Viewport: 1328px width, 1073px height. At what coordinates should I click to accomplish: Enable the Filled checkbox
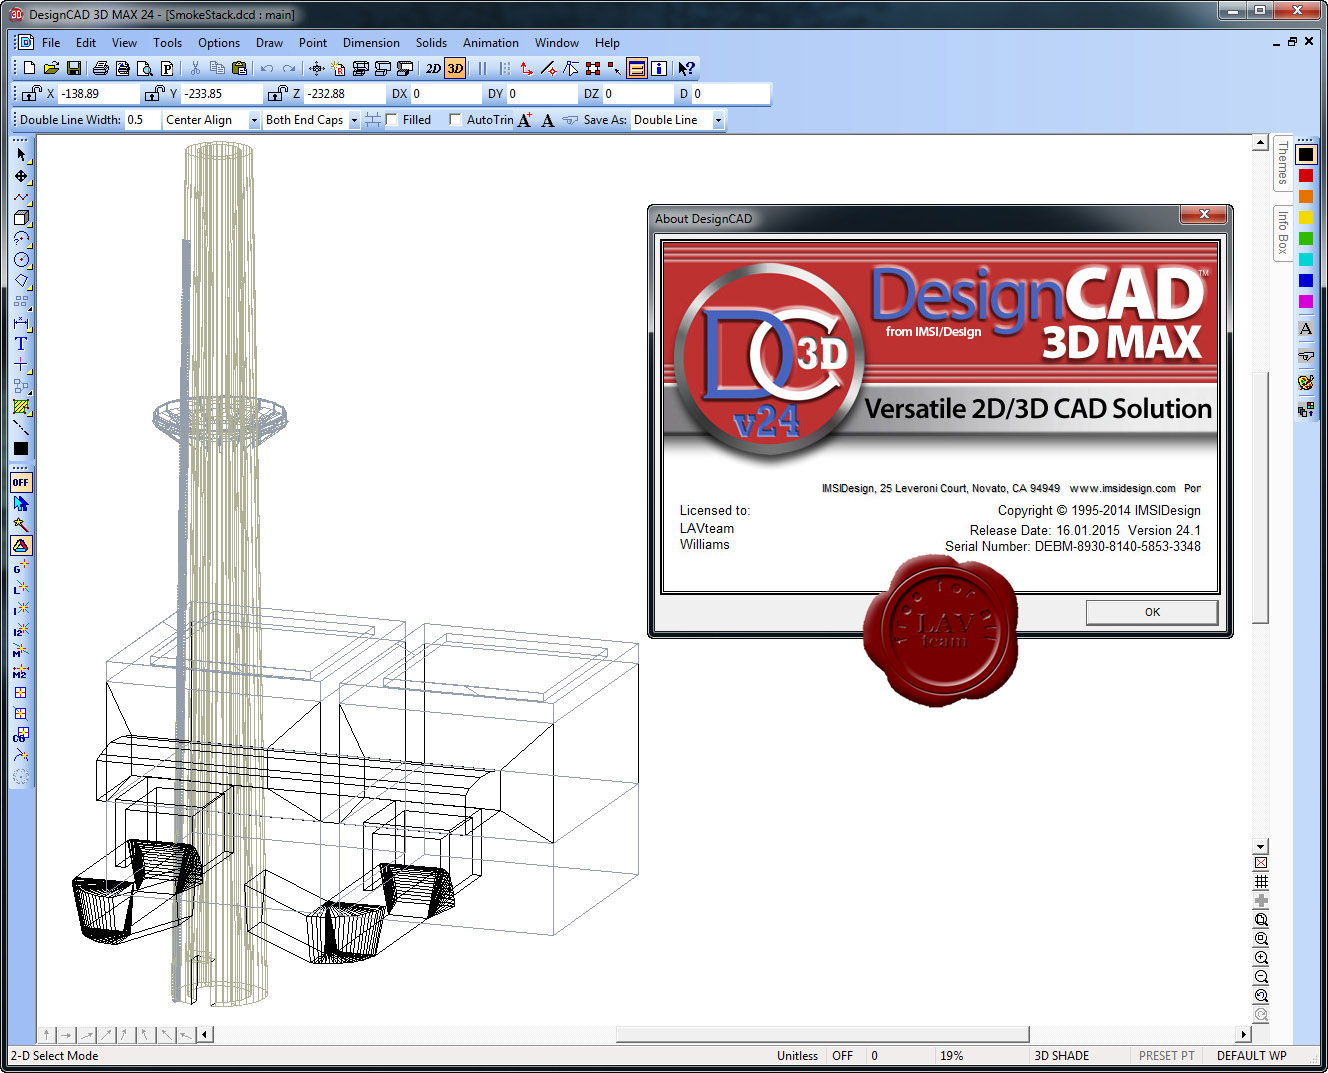click(x=391, y=119)
